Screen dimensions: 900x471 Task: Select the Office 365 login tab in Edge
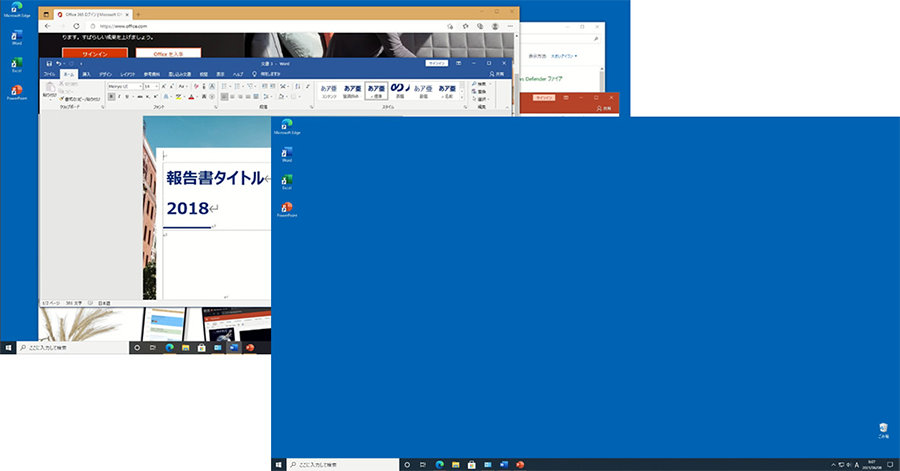point(93,14)
